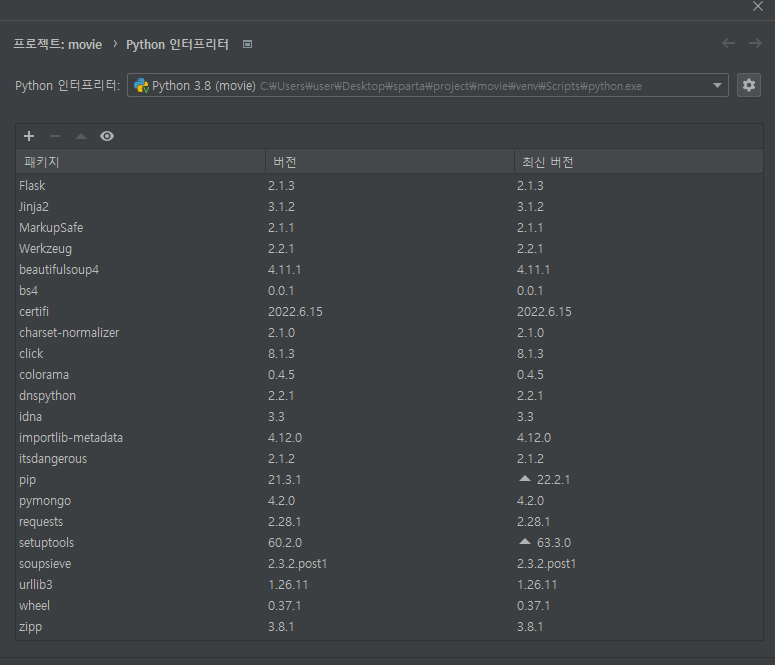The image size is (775, 665).
Task: Select the zipp package row
Action: 389,627
